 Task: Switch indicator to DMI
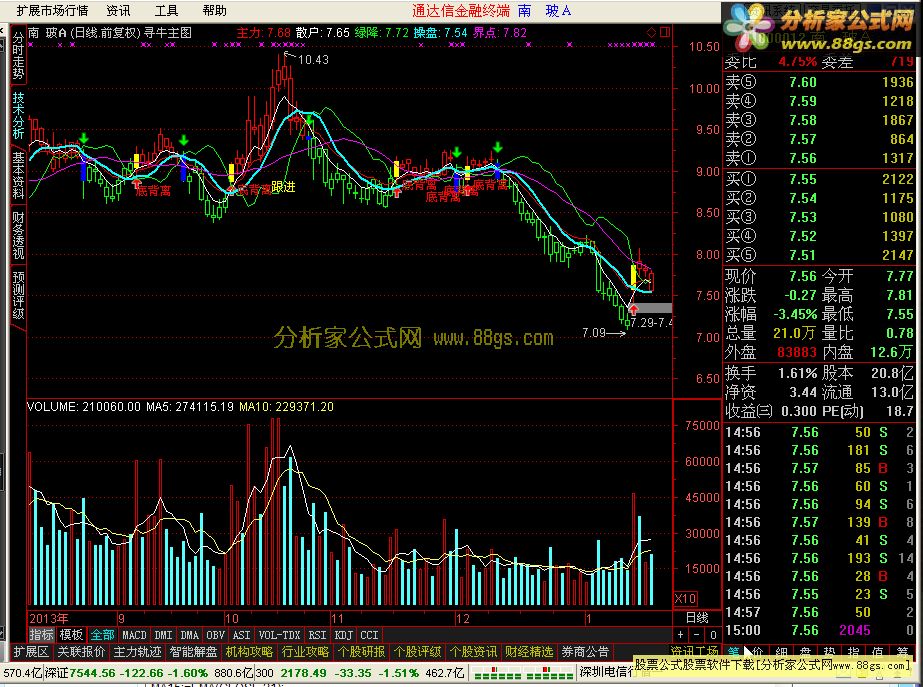[x=163, y=635]
